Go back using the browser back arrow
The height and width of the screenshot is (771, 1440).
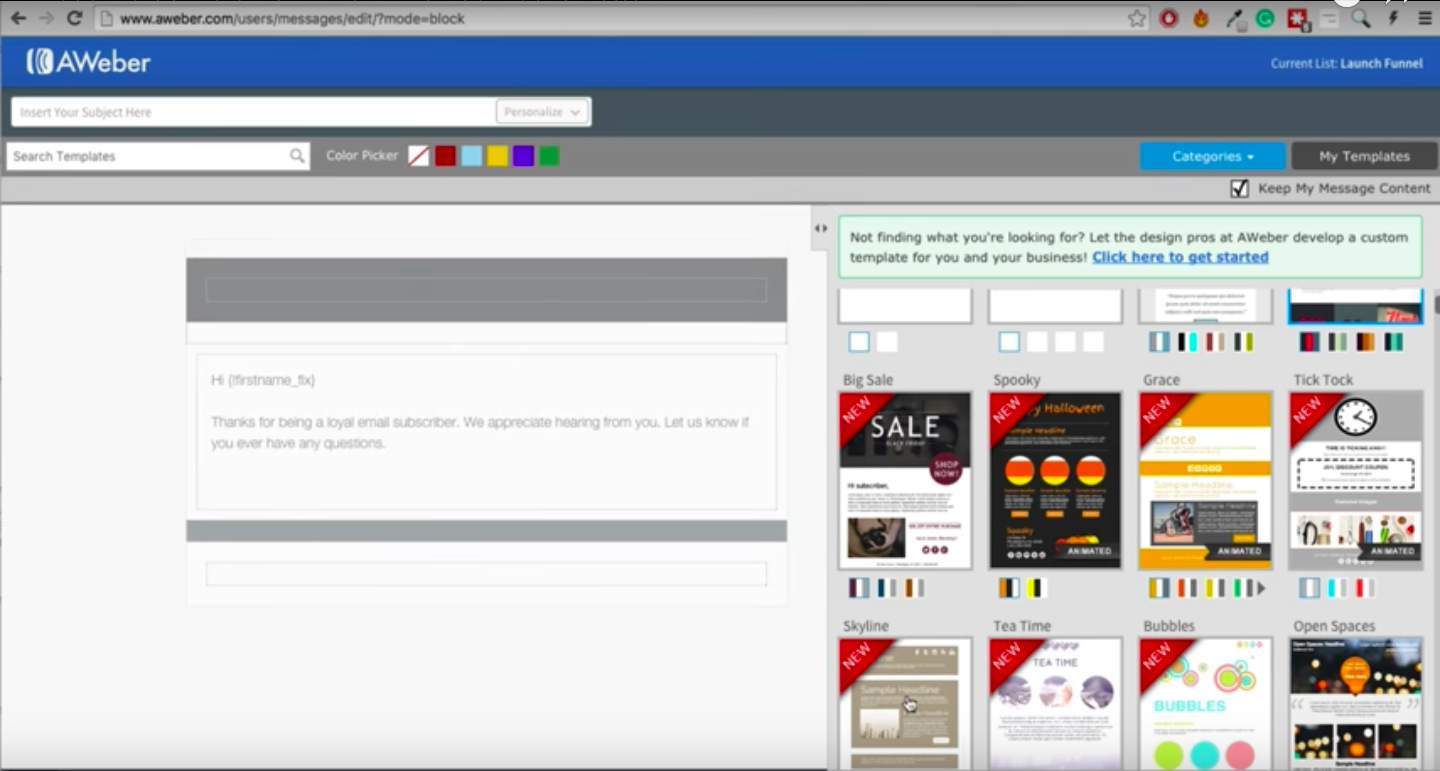pyautogui.click(x=18, y=18)
